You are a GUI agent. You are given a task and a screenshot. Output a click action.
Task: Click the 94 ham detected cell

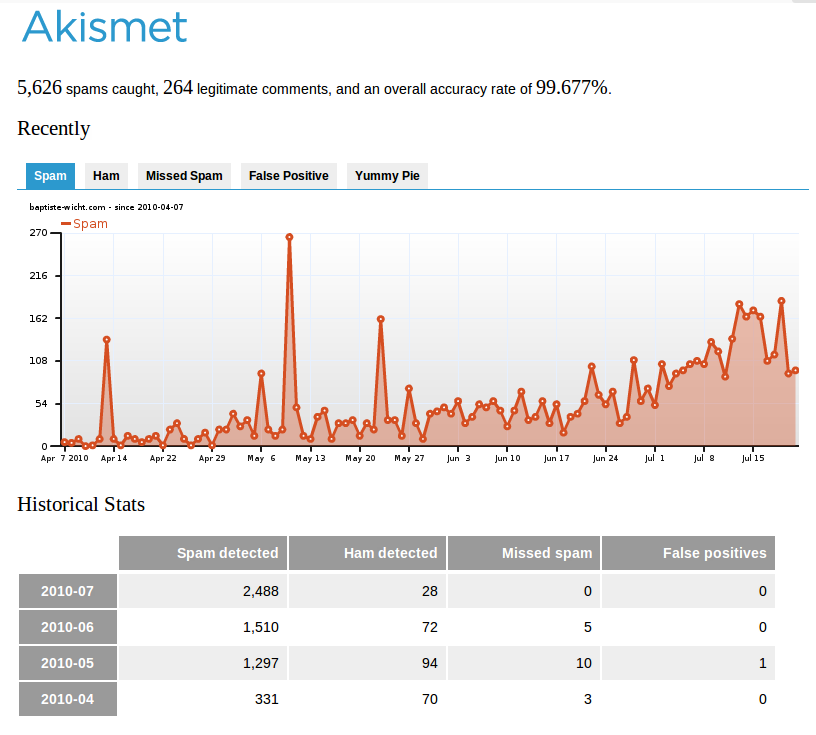367,663
